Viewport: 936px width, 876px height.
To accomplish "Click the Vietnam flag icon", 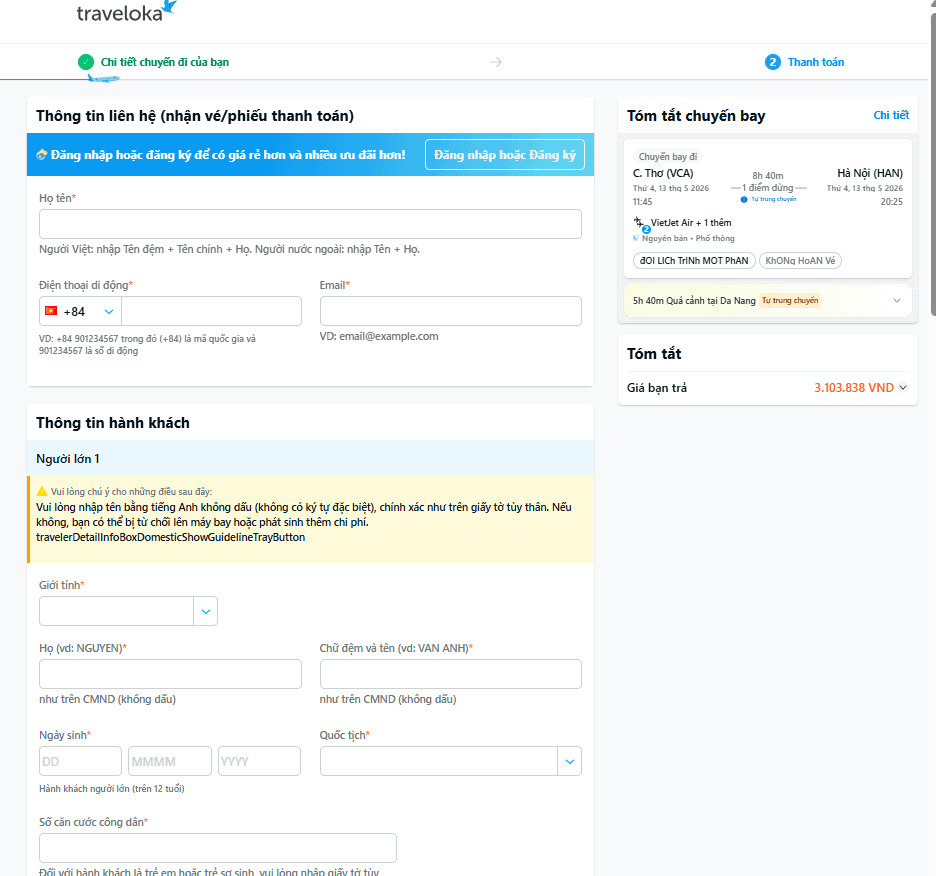I will point(51,311).
